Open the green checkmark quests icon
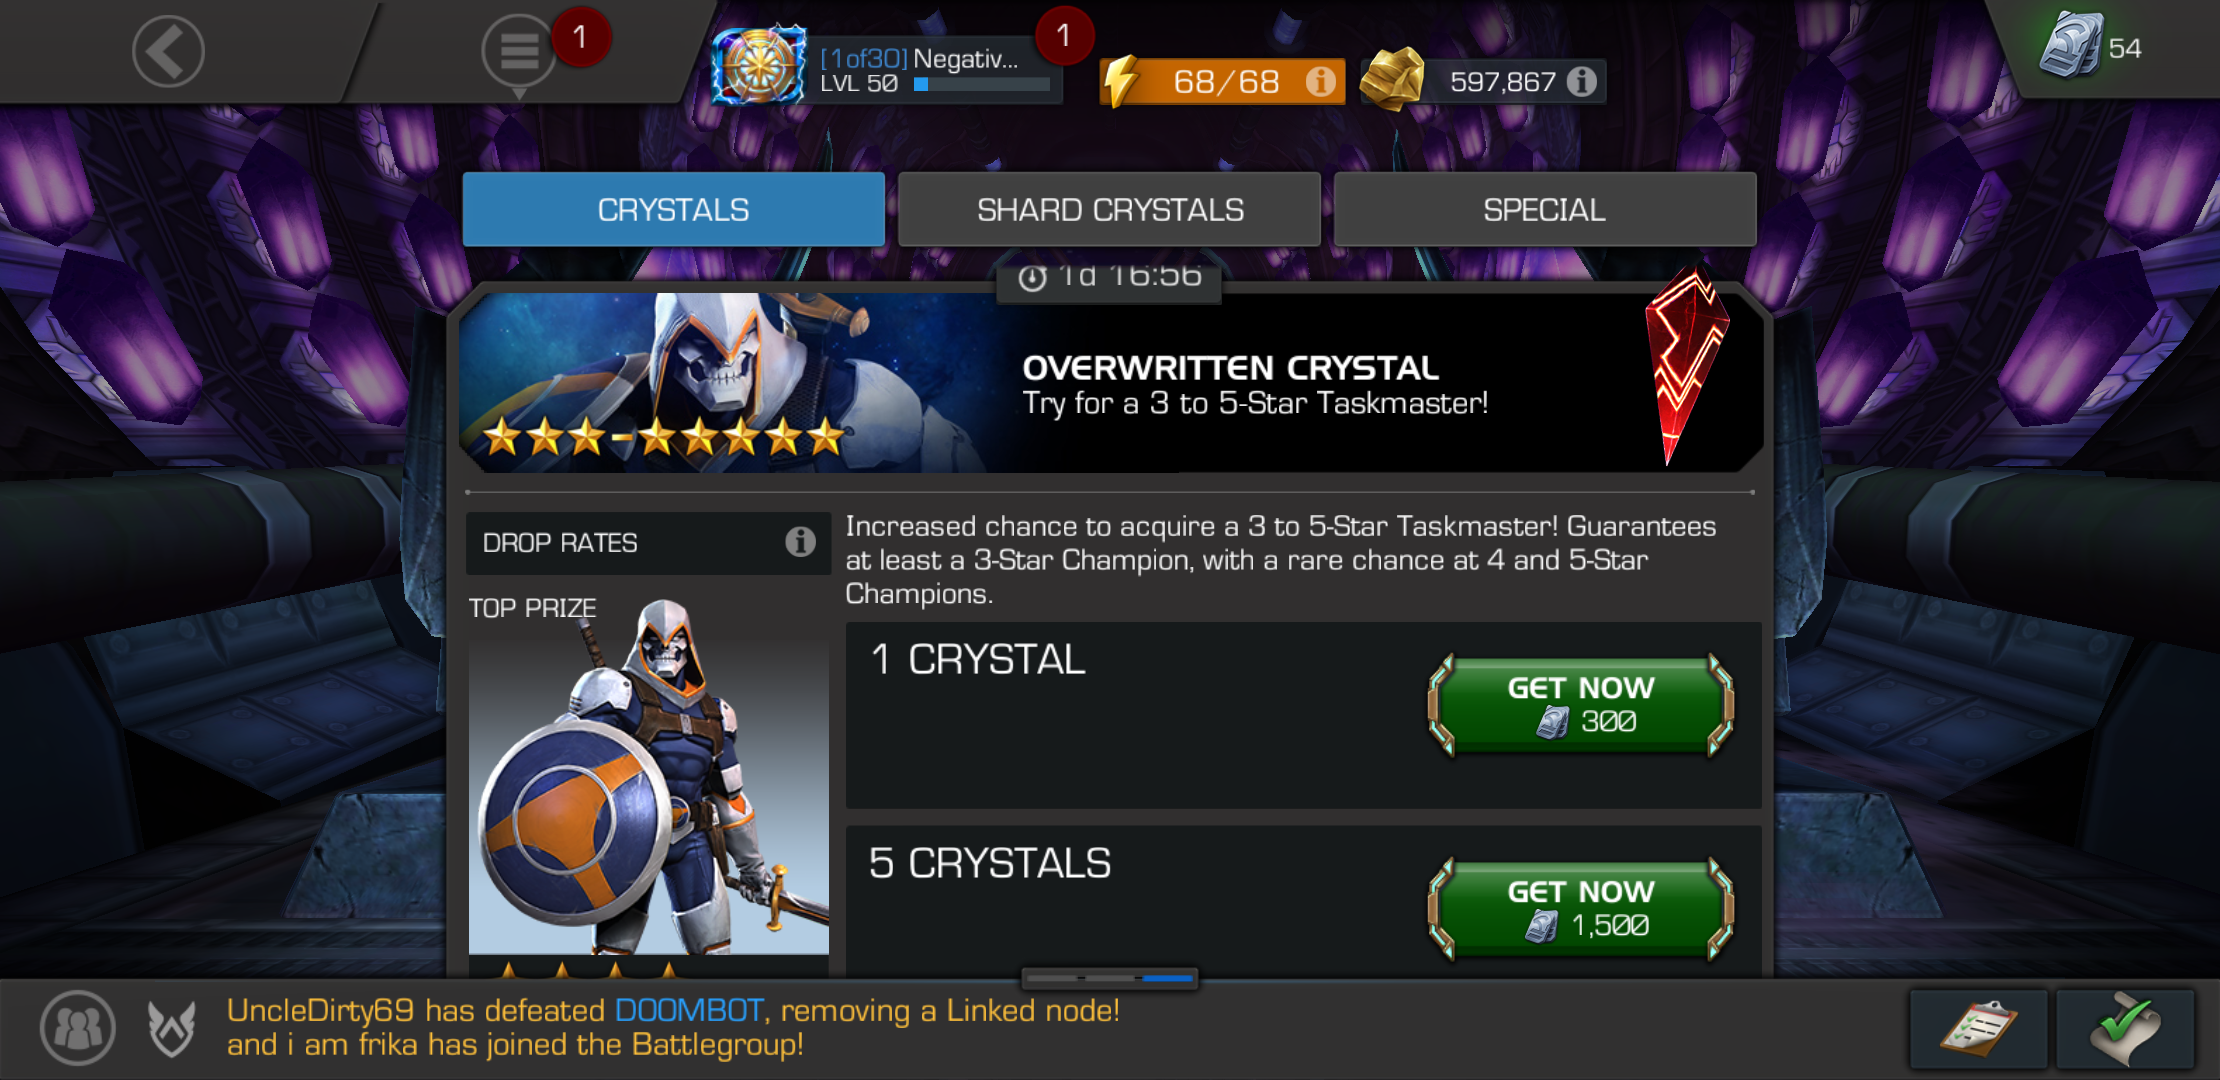This screenshot has width=2220, height=1080. pyautogui.click(x=2125, y=1028)
